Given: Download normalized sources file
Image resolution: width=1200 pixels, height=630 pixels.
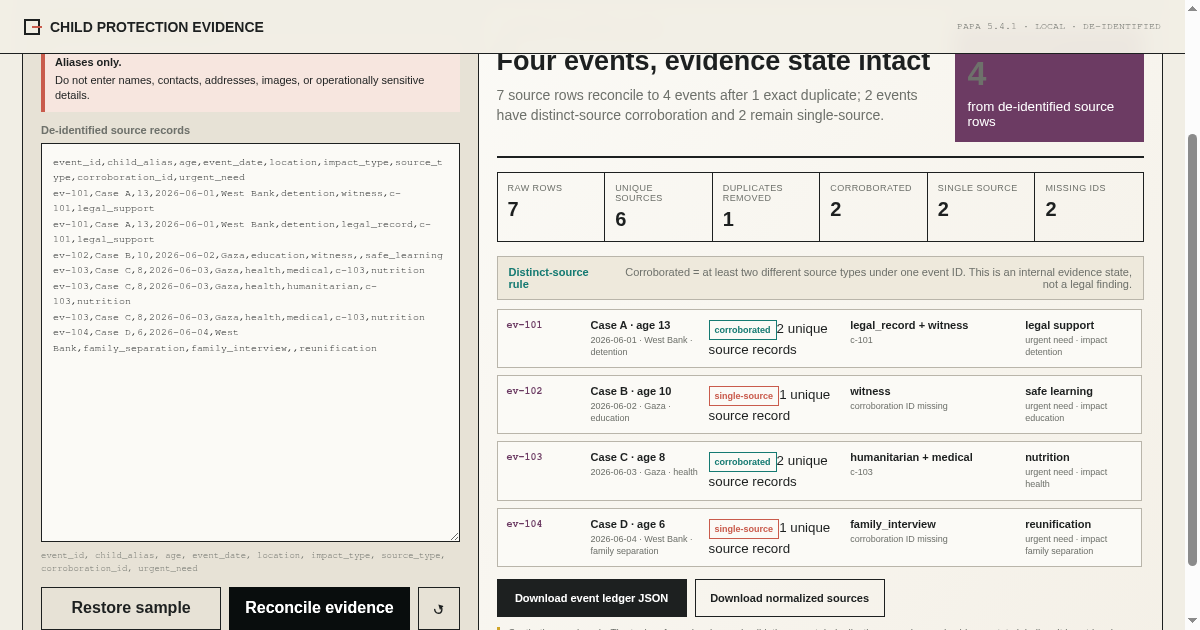Looking at the screenshot, I should 790,598.
